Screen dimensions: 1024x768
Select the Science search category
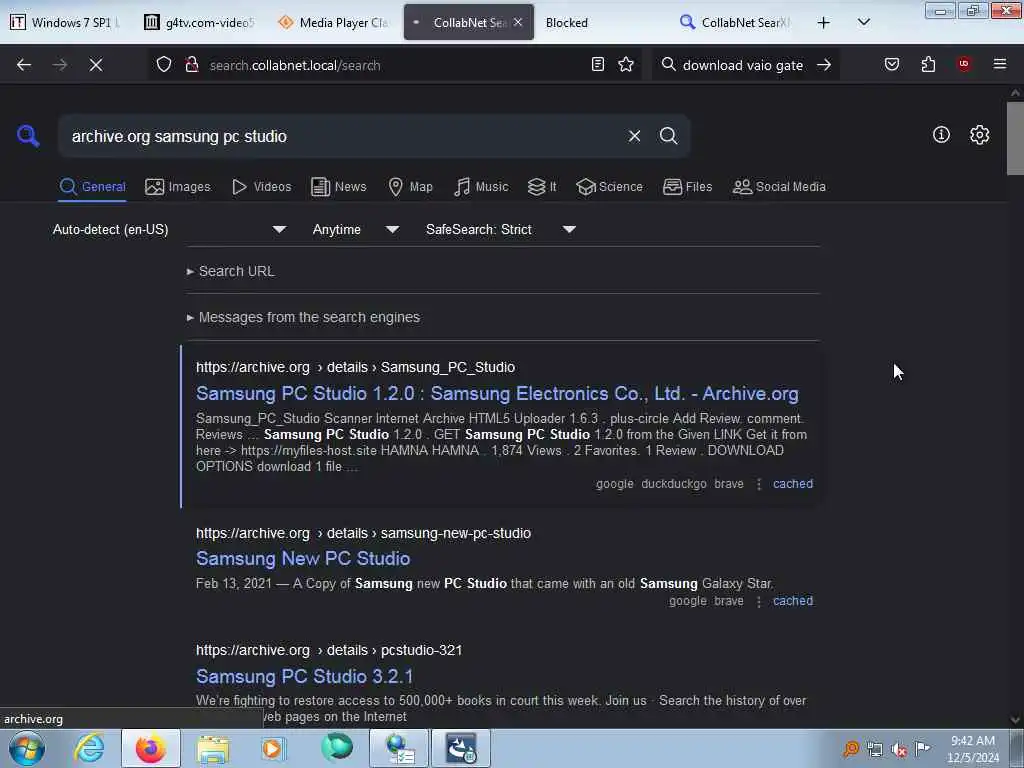coord(609,187)
